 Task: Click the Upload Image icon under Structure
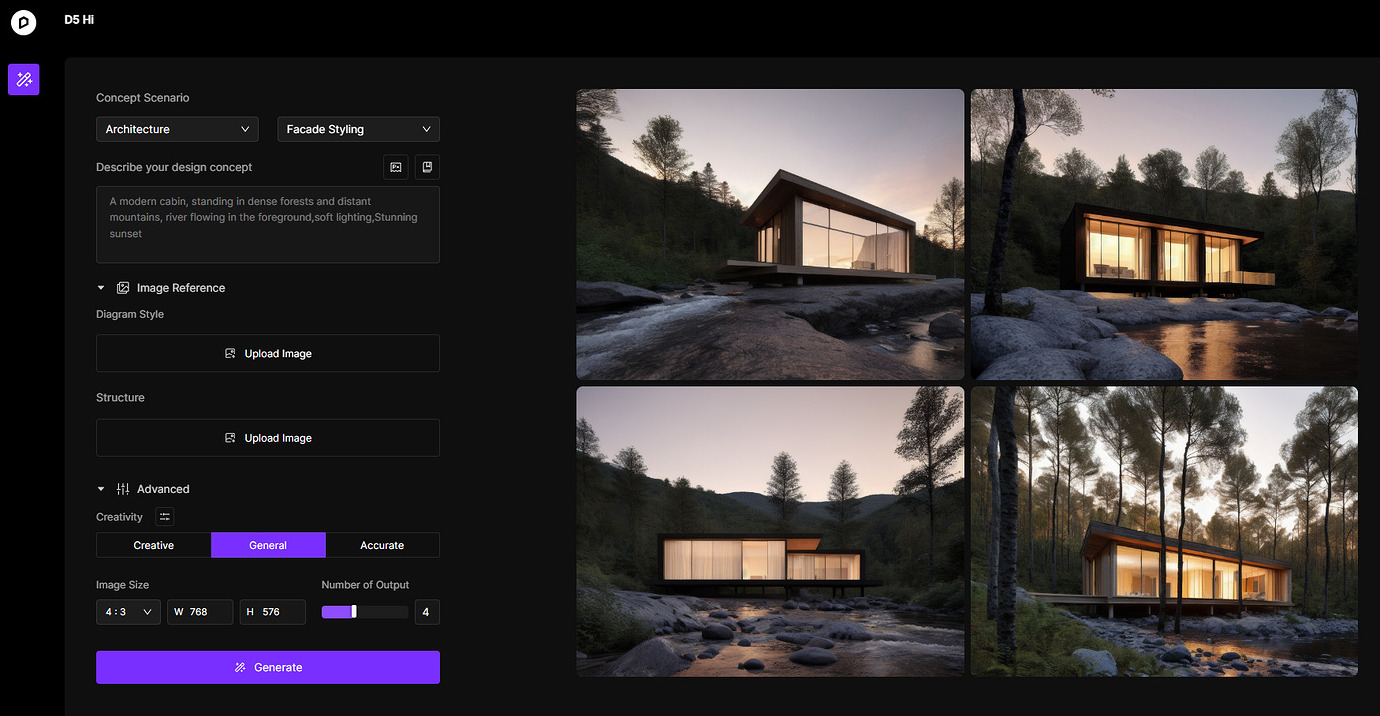pos(232,437)
